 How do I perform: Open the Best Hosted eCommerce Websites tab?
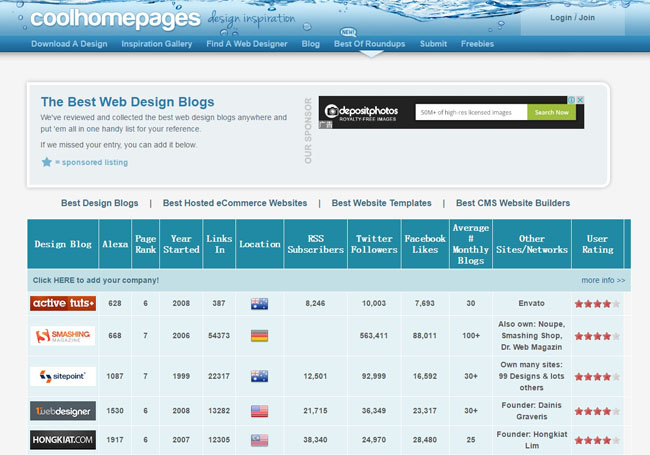235,203
